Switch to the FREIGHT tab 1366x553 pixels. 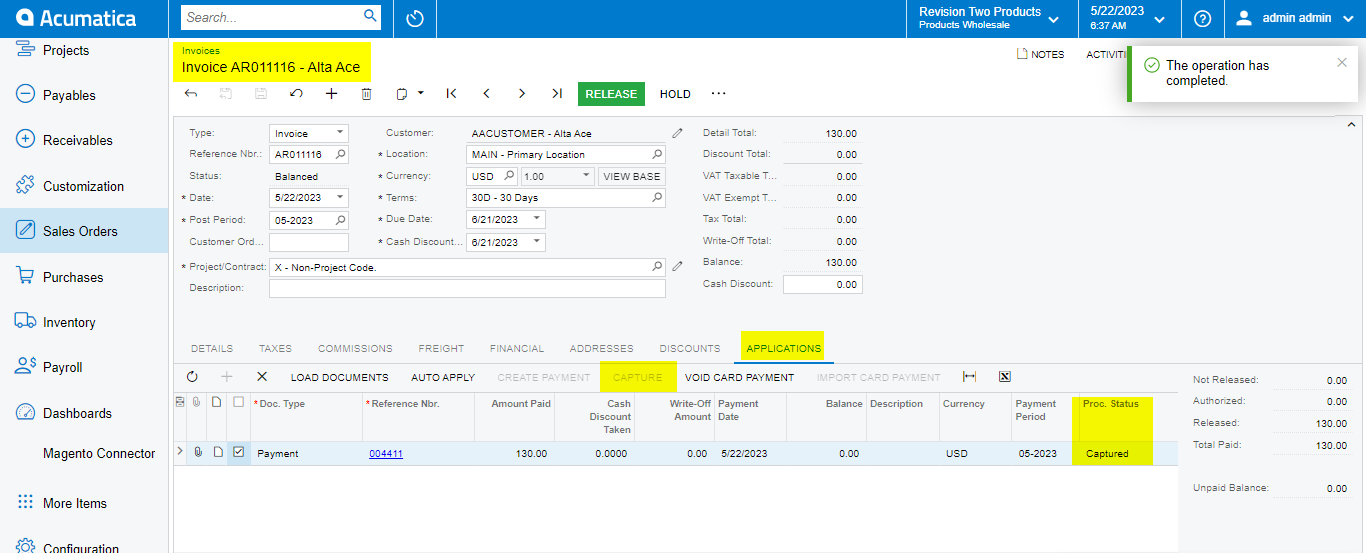tap(441, 349)
